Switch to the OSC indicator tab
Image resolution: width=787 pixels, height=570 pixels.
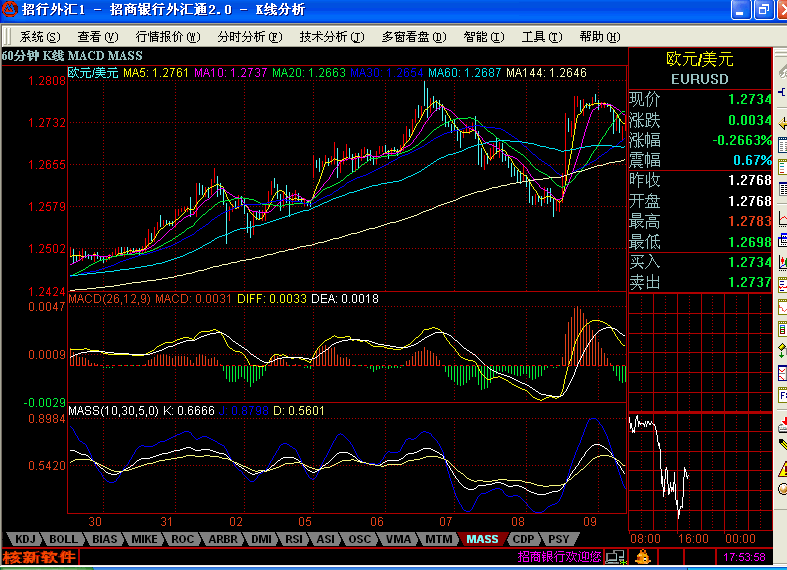click(x=359, y=539)
